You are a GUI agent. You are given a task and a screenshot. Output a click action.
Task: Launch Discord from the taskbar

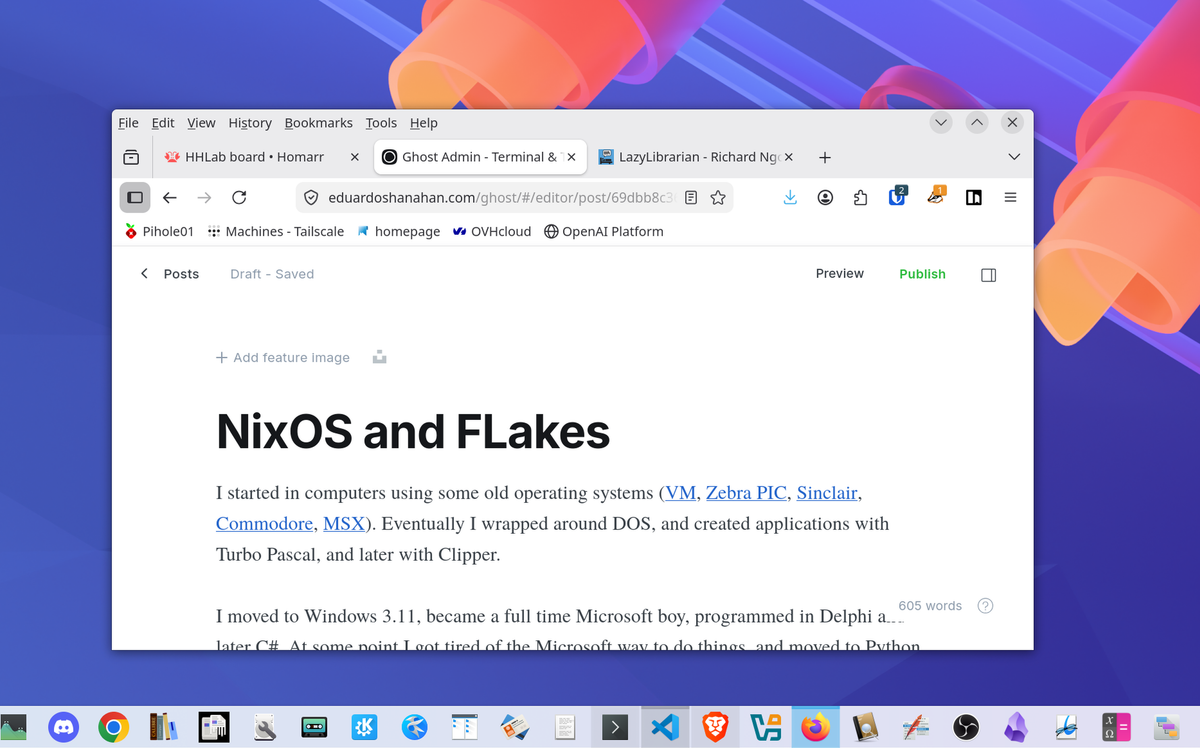pyautogui.click(x=63, y=727)
